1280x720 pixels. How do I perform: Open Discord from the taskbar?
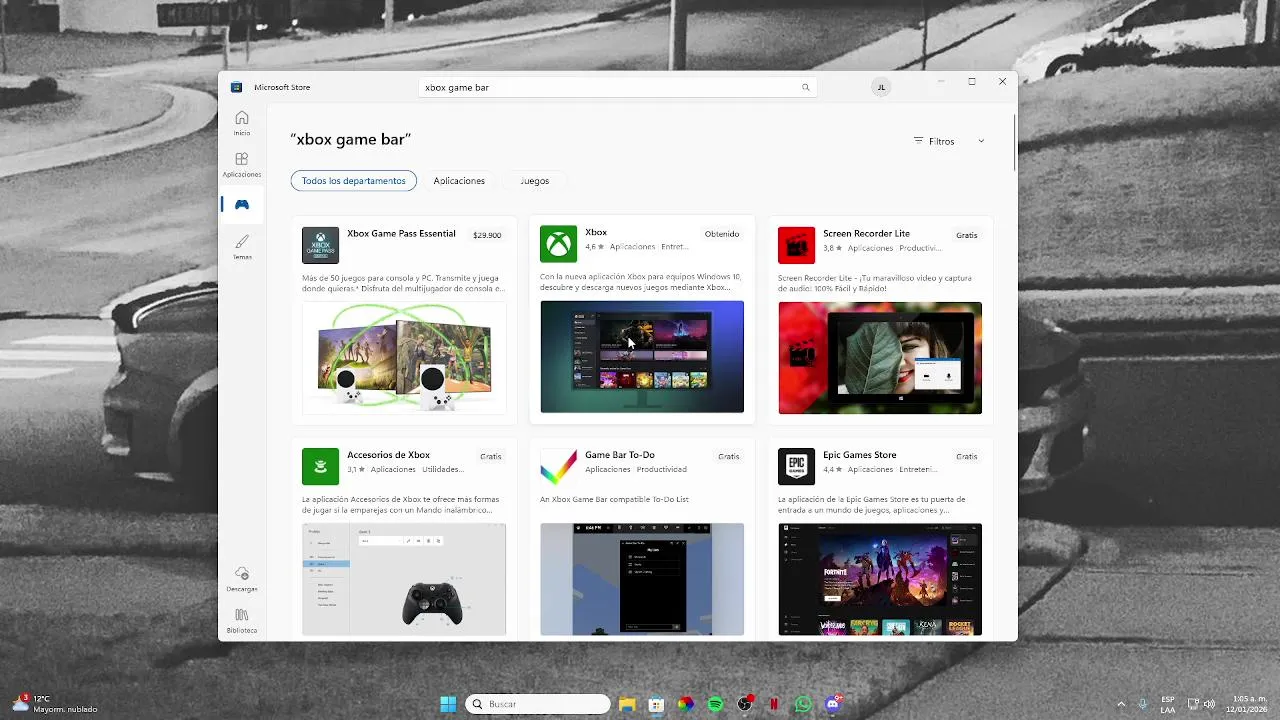coord(833,704)
